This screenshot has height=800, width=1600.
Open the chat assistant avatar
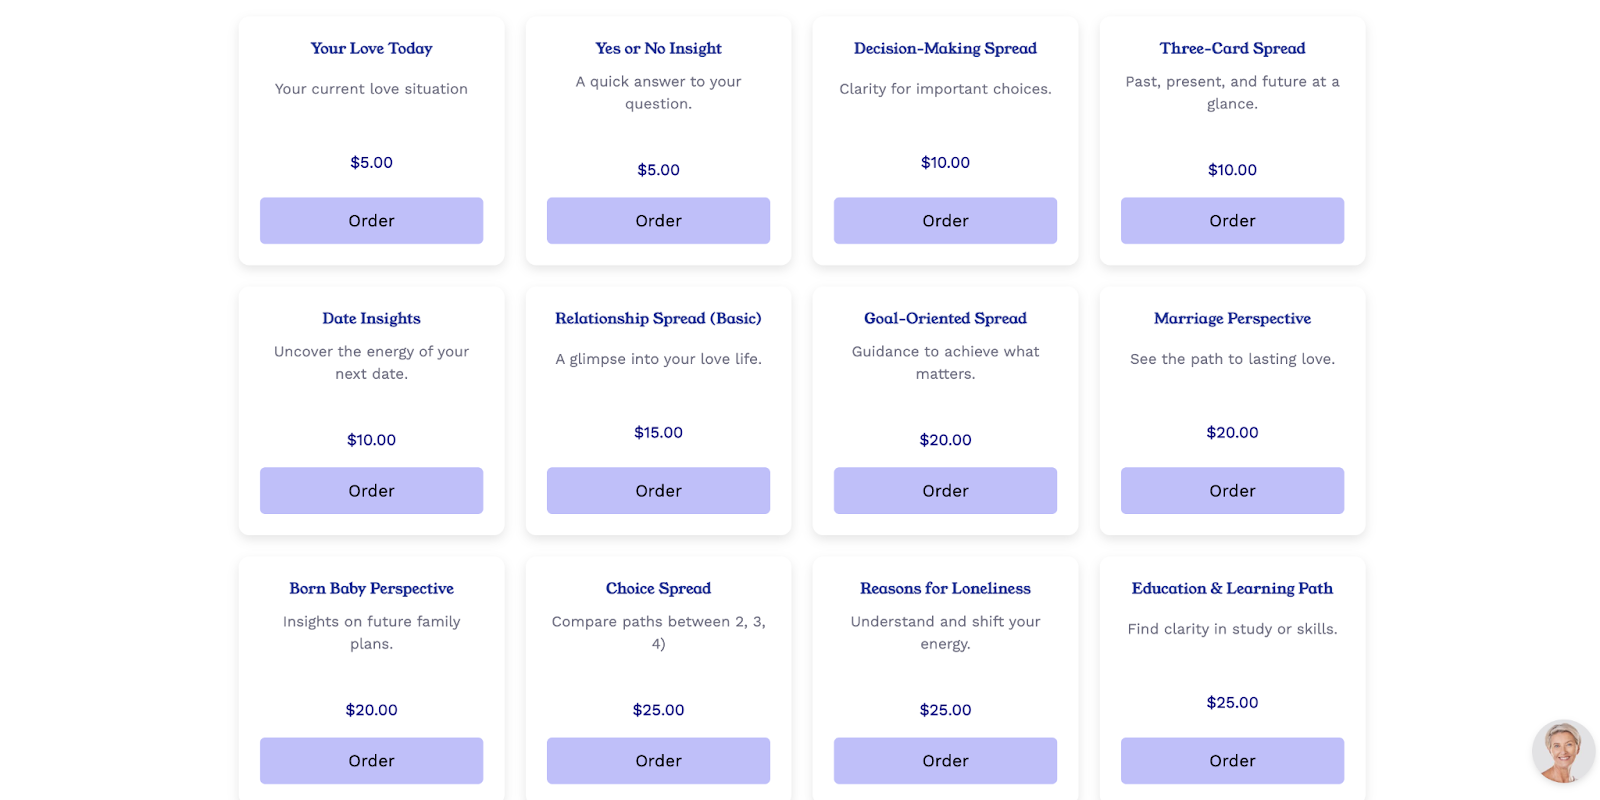pyautogui.click(x=1563, y=751)
